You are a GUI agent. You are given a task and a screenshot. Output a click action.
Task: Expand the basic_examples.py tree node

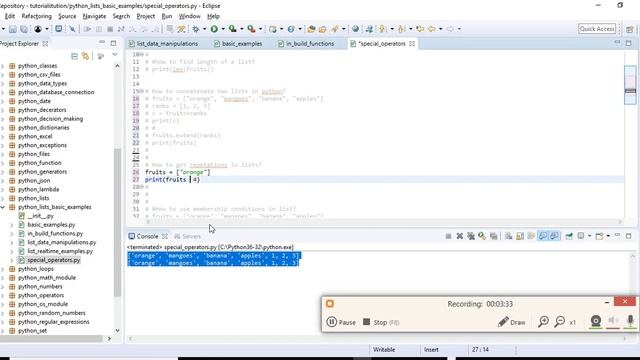point(12,224)
